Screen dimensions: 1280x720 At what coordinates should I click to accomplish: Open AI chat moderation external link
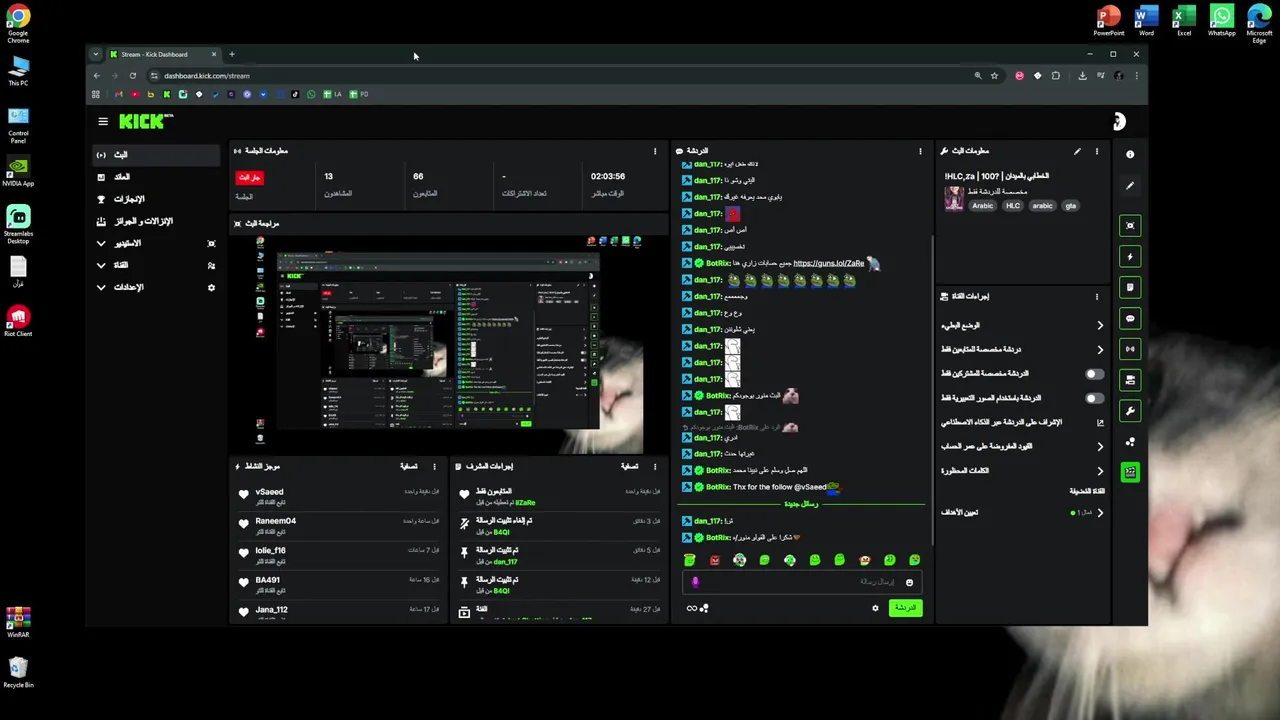1099,422
